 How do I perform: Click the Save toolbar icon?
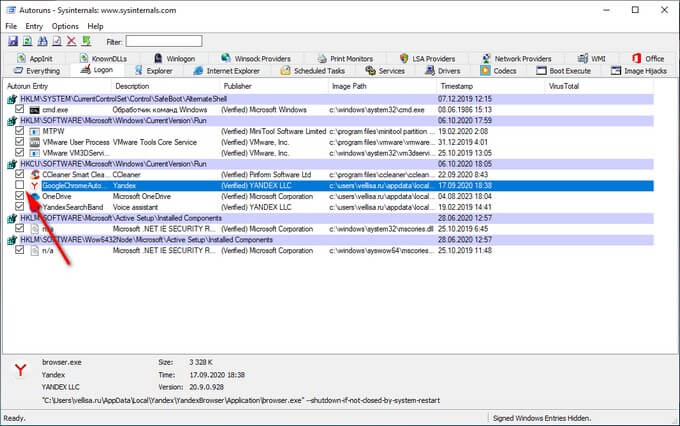coord(13,41)
